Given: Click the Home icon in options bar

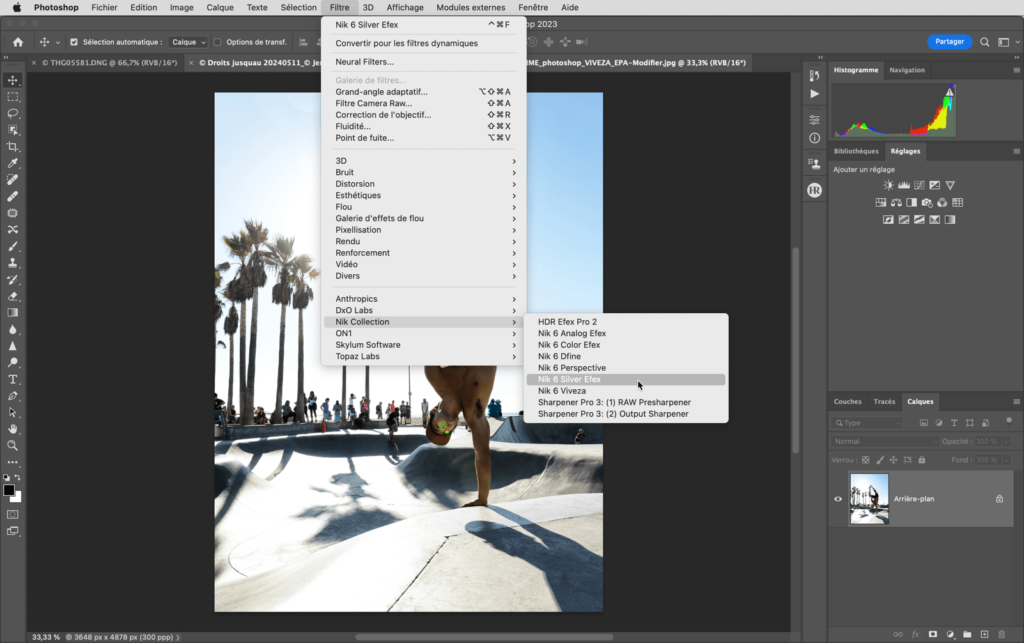Looking at the screenshot, I should click(18, 42).
